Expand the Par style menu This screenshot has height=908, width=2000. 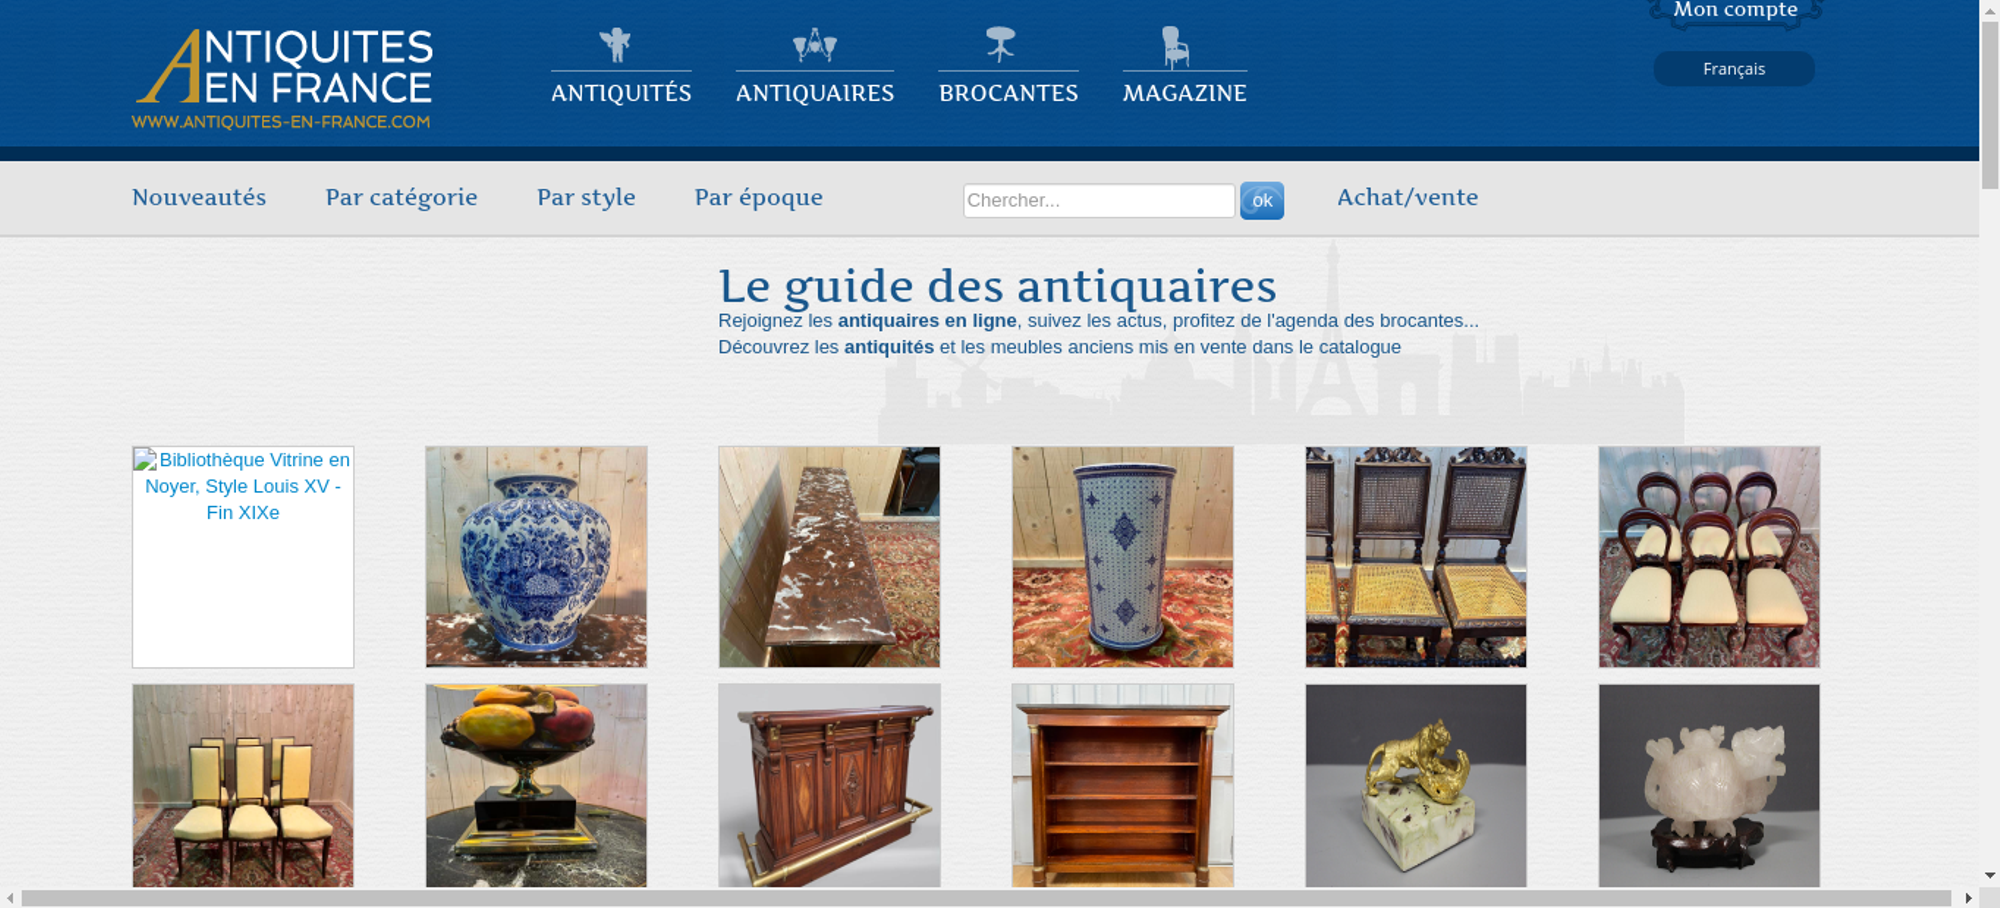tap(586, 197)
